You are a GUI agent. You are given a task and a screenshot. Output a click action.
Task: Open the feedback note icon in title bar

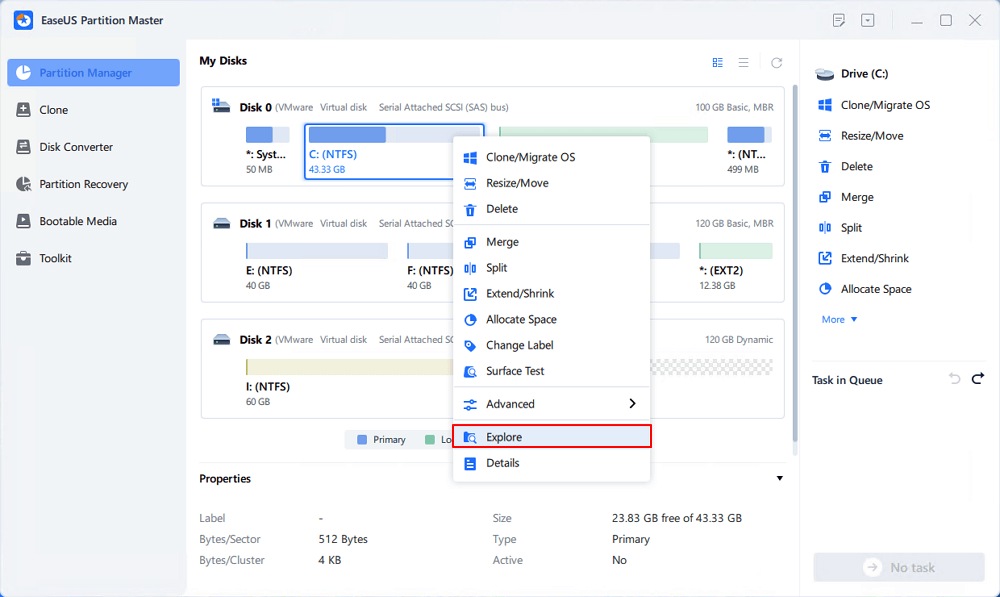839,20
